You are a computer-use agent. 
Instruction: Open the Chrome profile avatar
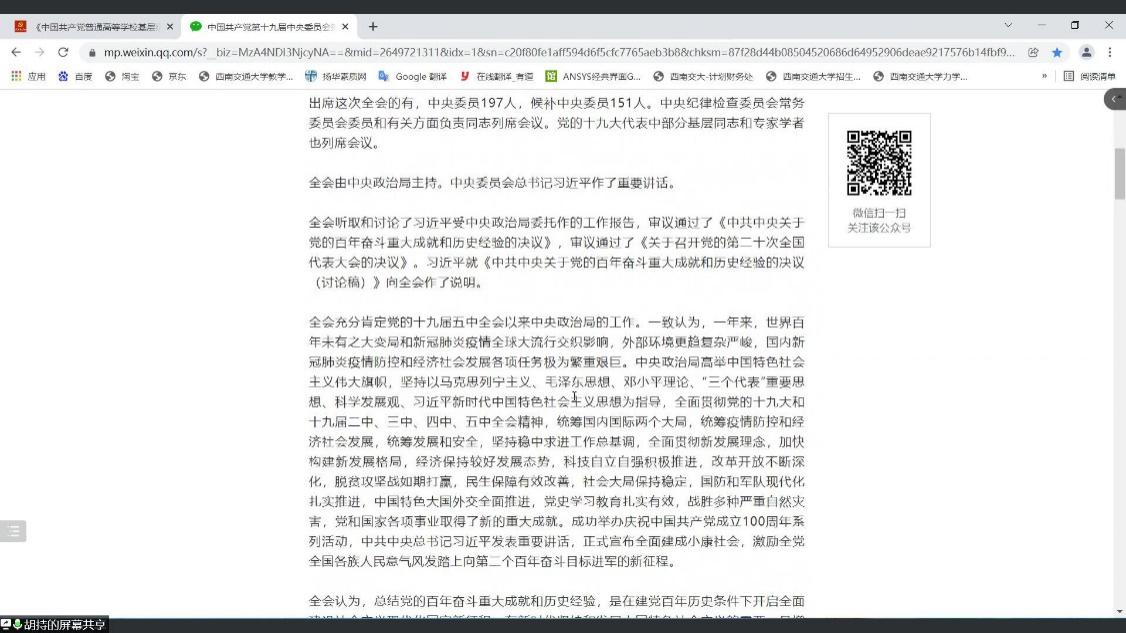tap(1086, 52)
